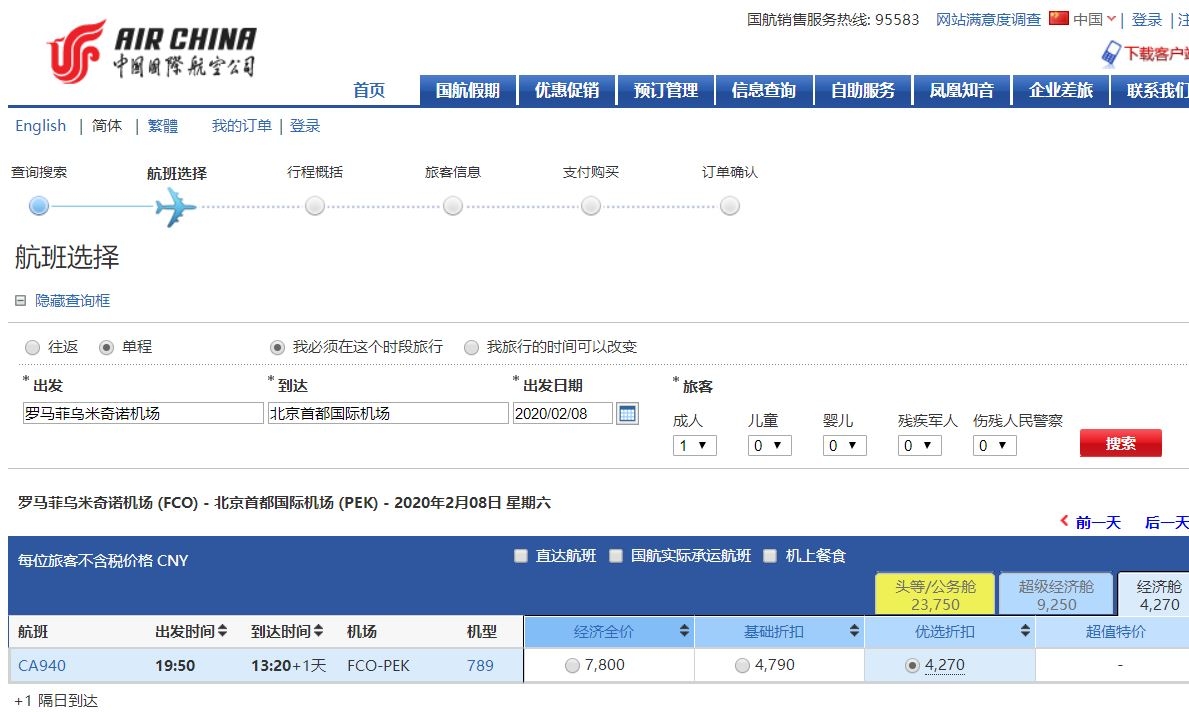Click the China flag region icon
1189x712 pixels.
(x=1059, y=18)
